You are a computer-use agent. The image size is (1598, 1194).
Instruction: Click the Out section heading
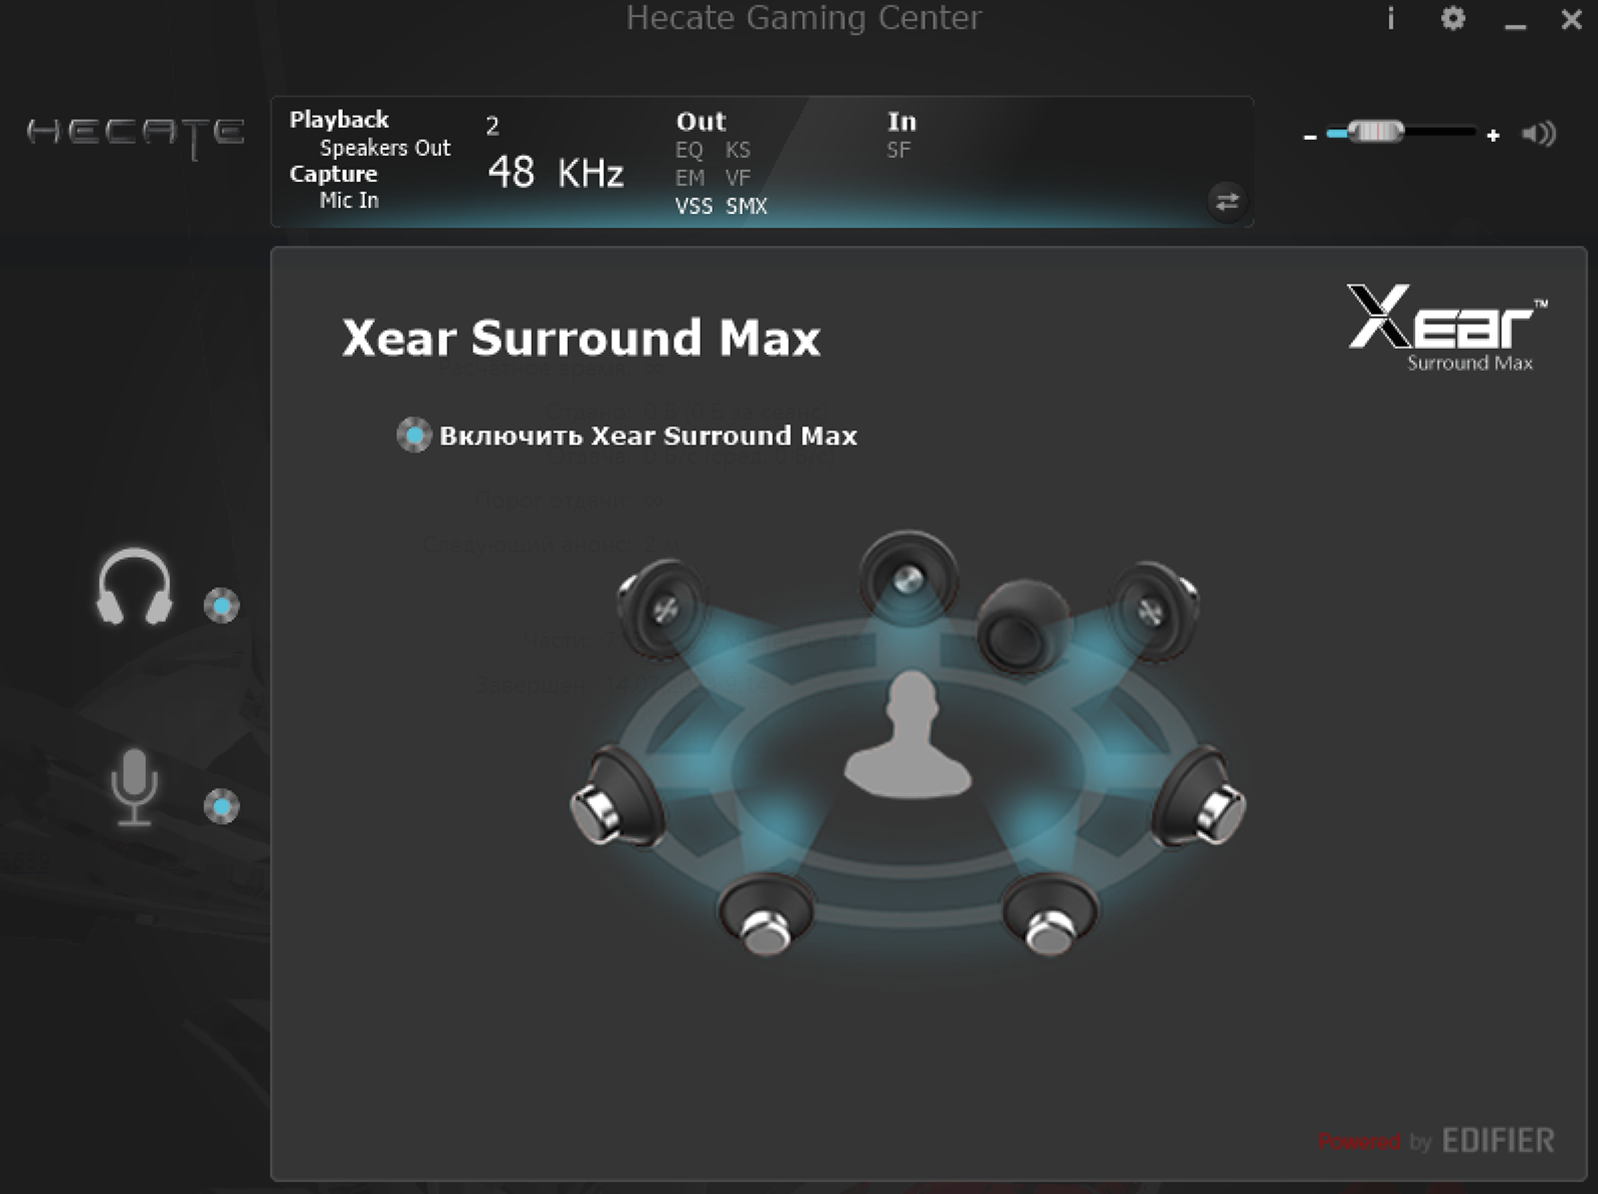click(701, 122)
